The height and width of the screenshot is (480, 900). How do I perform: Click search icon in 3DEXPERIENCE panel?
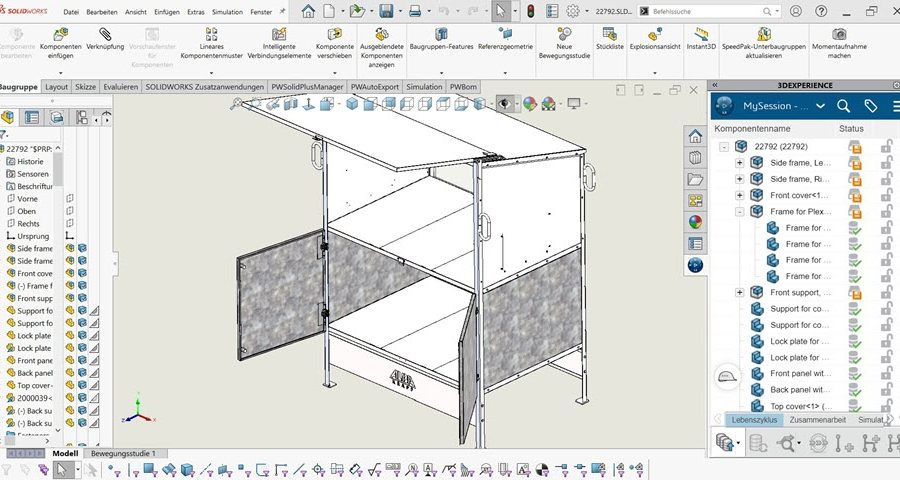(843, 106)
